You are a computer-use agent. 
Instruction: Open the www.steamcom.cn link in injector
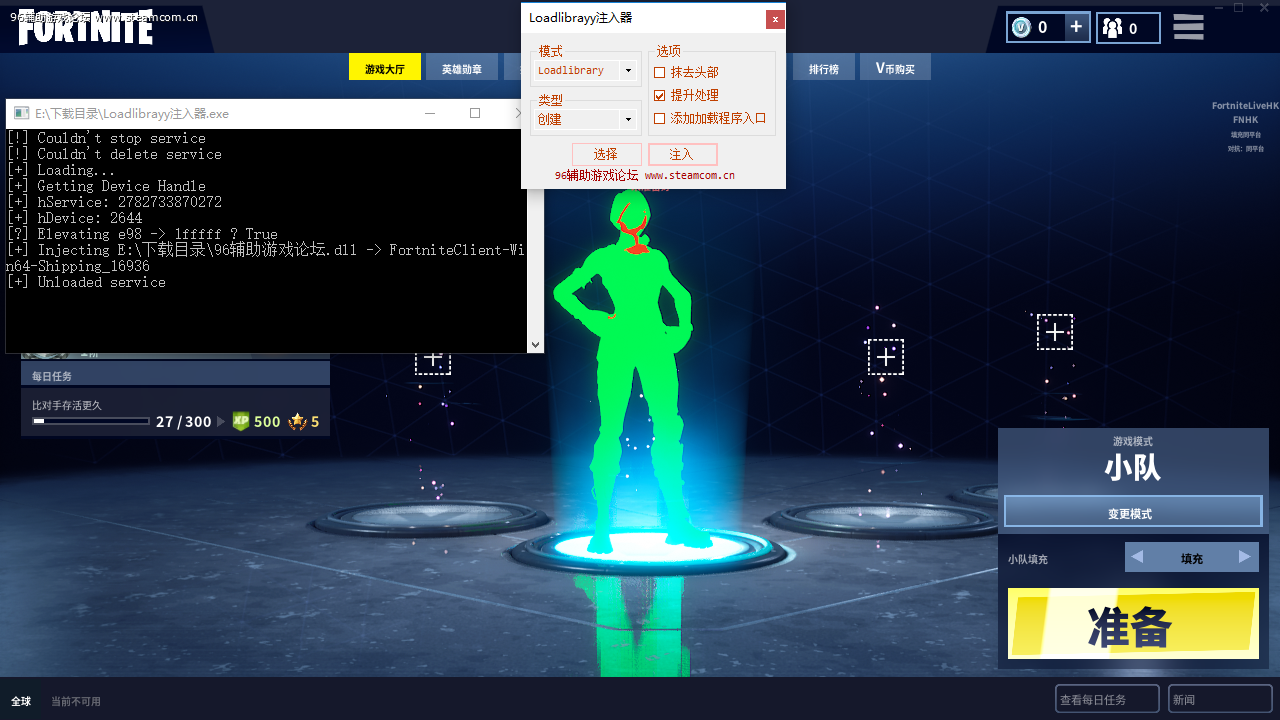pyautogui.click(x=690, y=175)
